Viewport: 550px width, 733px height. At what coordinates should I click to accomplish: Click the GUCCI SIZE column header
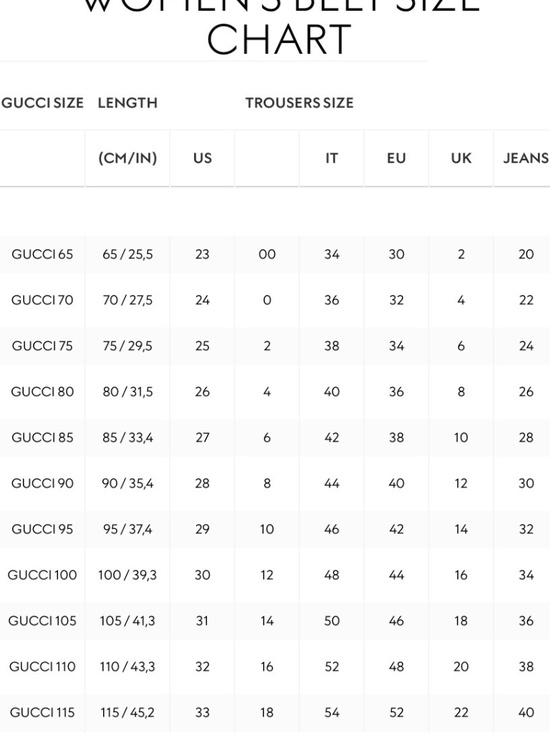click(42, 103)
